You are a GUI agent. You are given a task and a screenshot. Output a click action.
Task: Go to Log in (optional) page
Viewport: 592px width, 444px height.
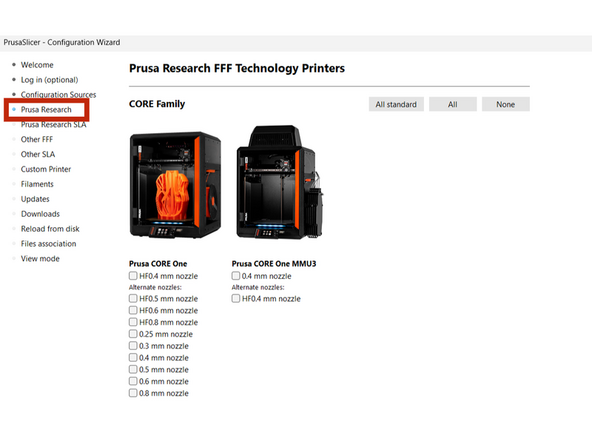(x=49, y=80)
